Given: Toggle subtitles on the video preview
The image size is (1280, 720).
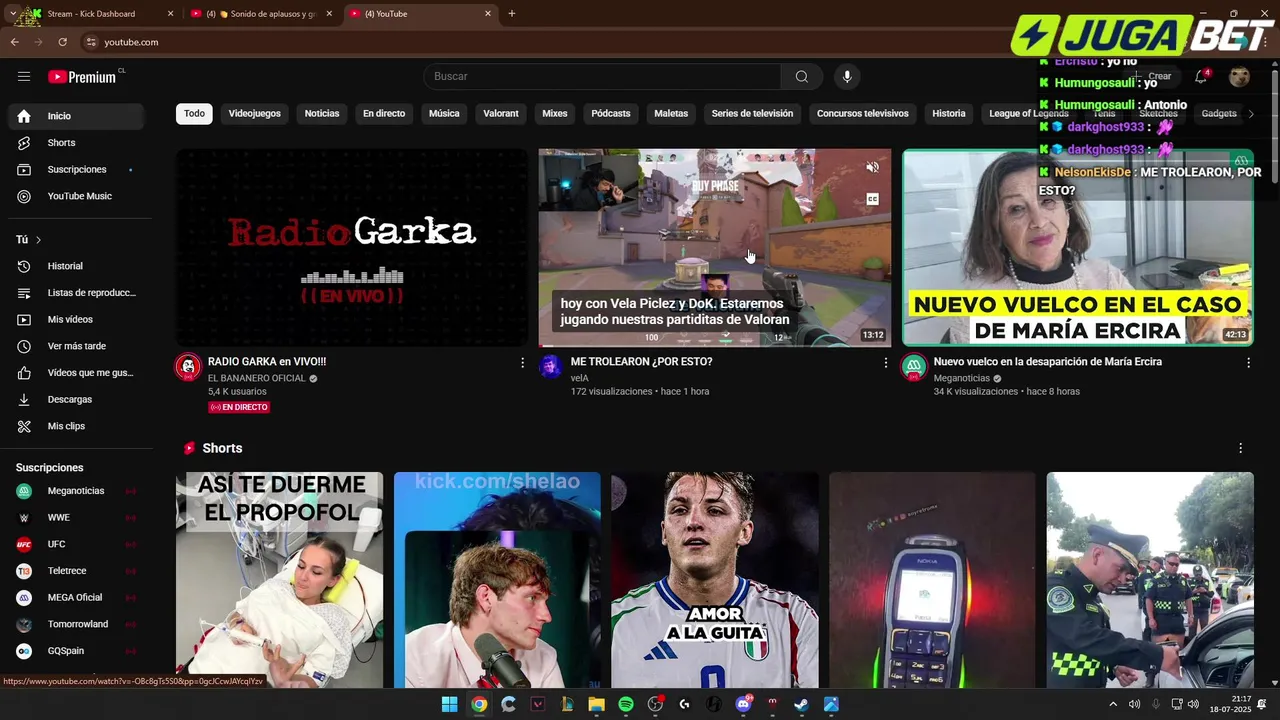Looking at the screenshot, I should tap(872, 199).
